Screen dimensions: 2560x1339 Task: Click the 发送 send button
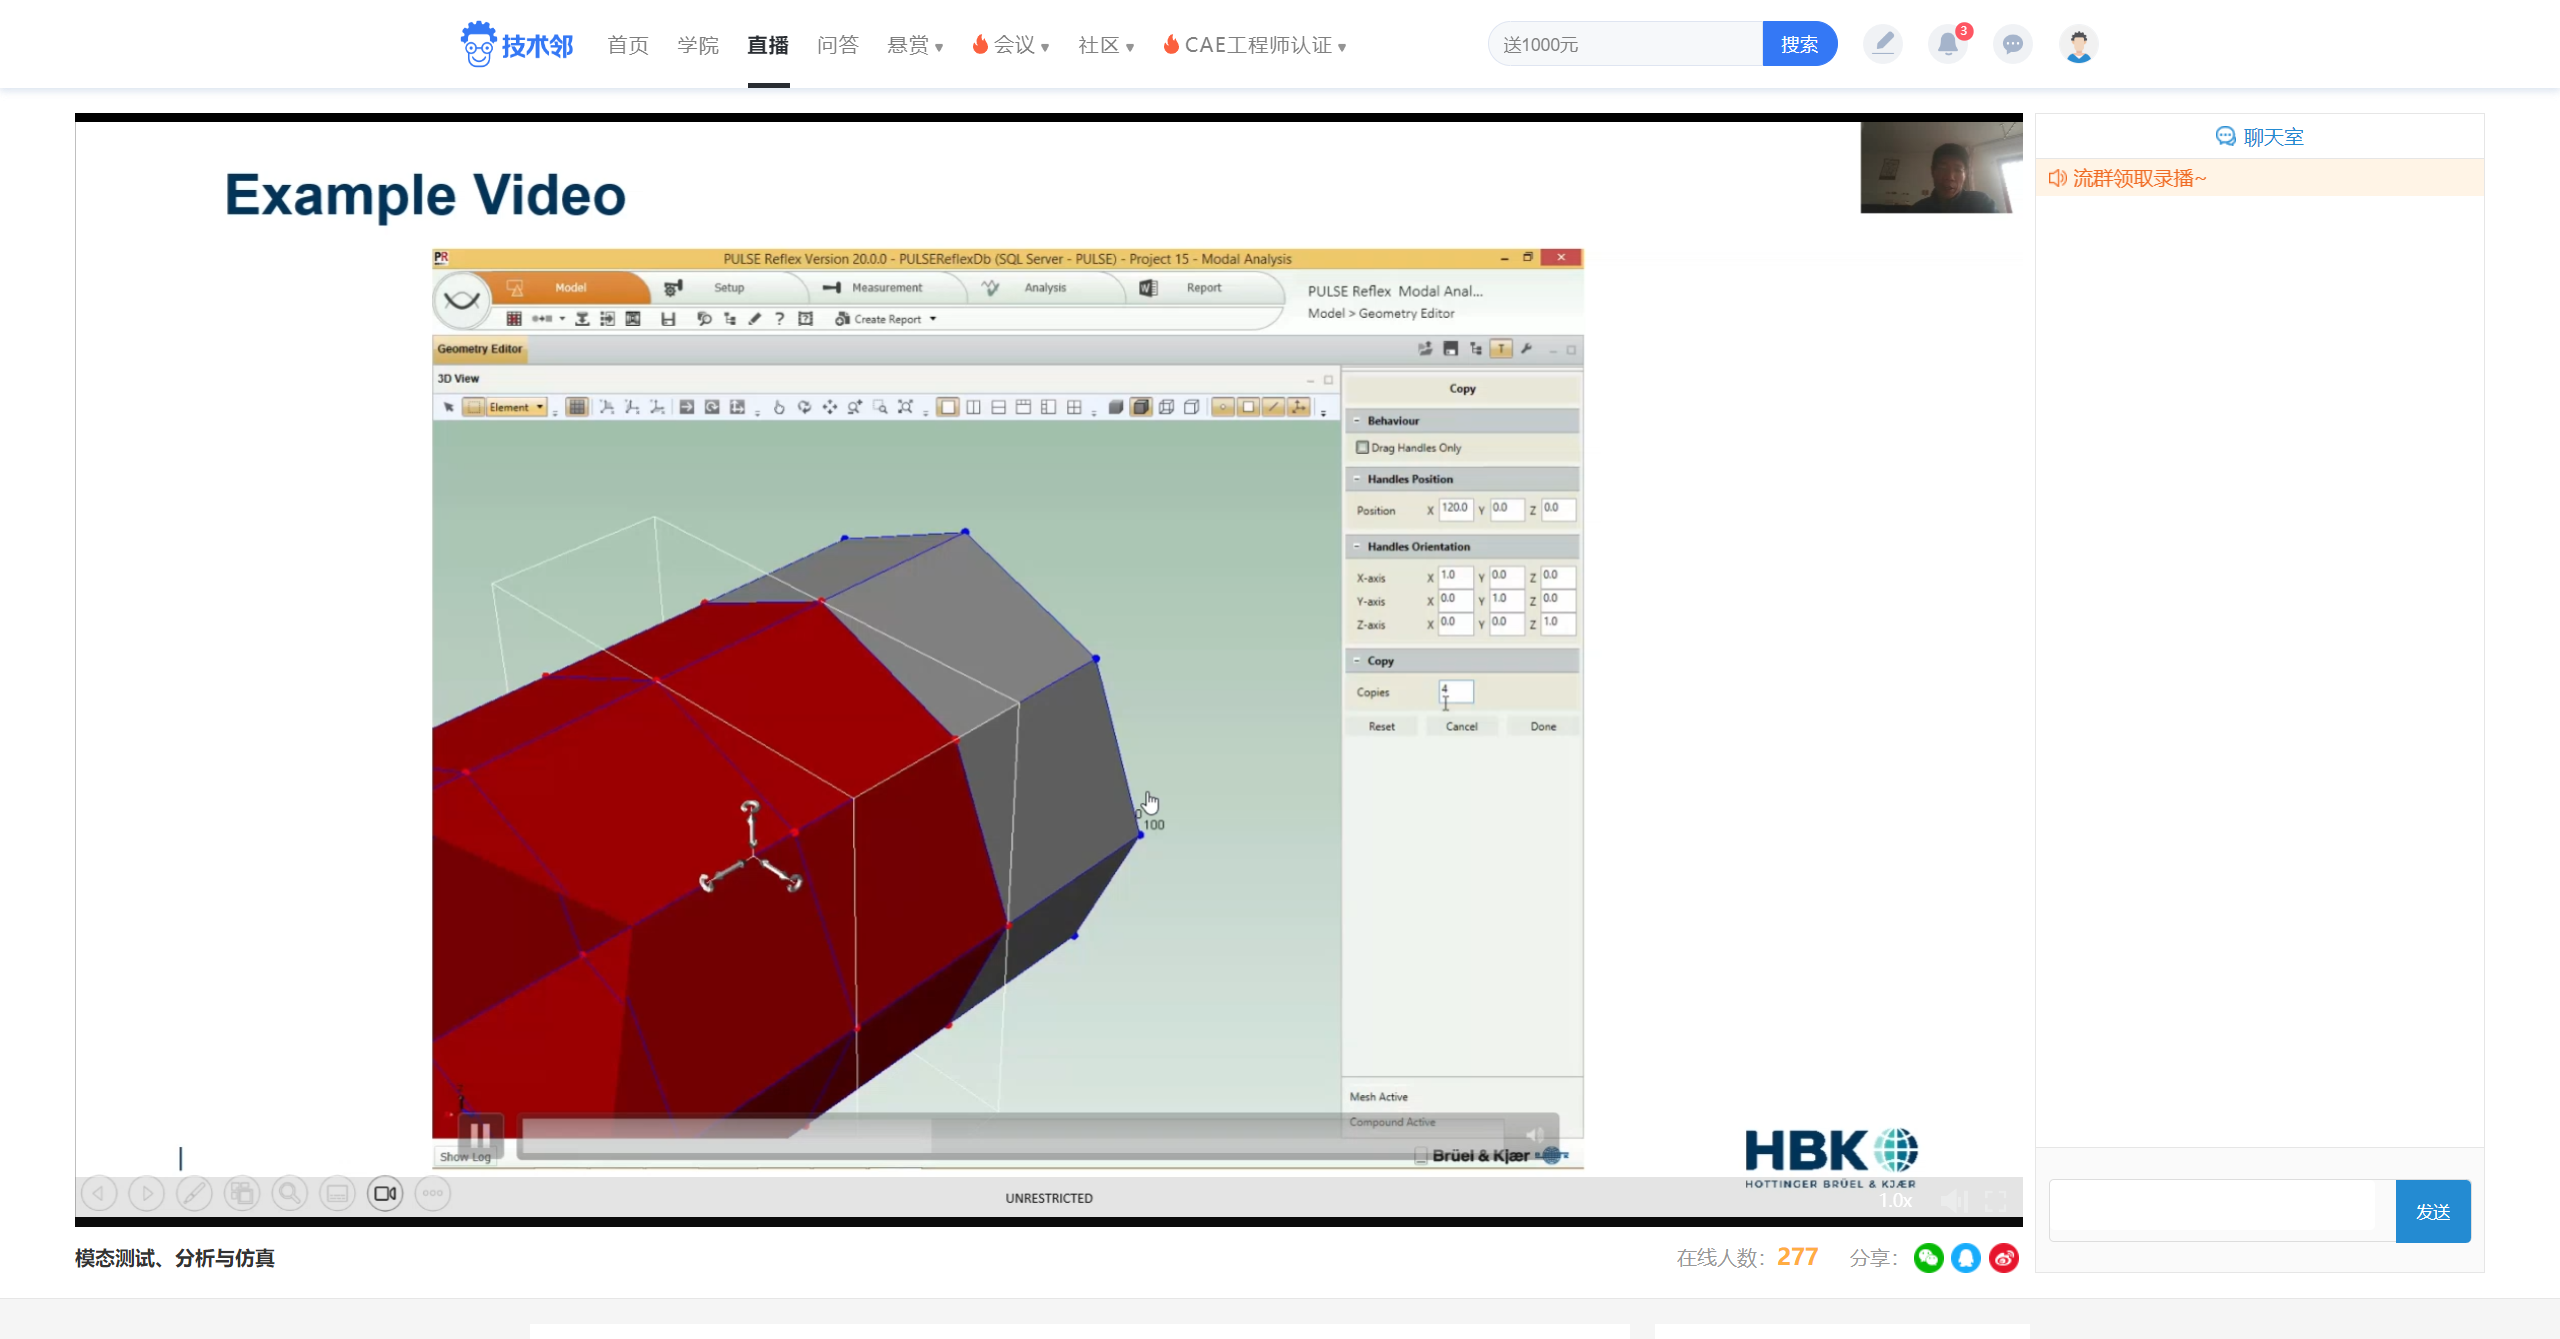(2433, 1212)
